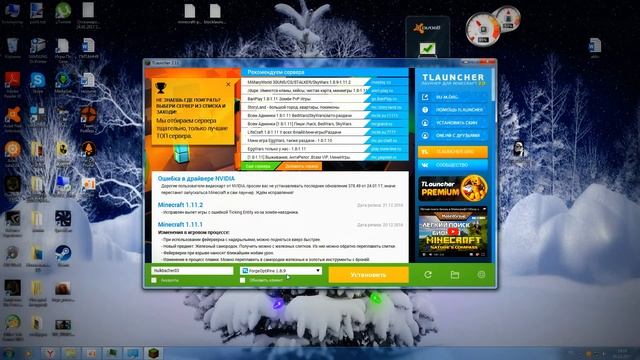Viewport: 640px width, 360px height.
Task: Click the Avast desktop gadget checkmark
Action: pyautogui.click(x=427, y=49)
